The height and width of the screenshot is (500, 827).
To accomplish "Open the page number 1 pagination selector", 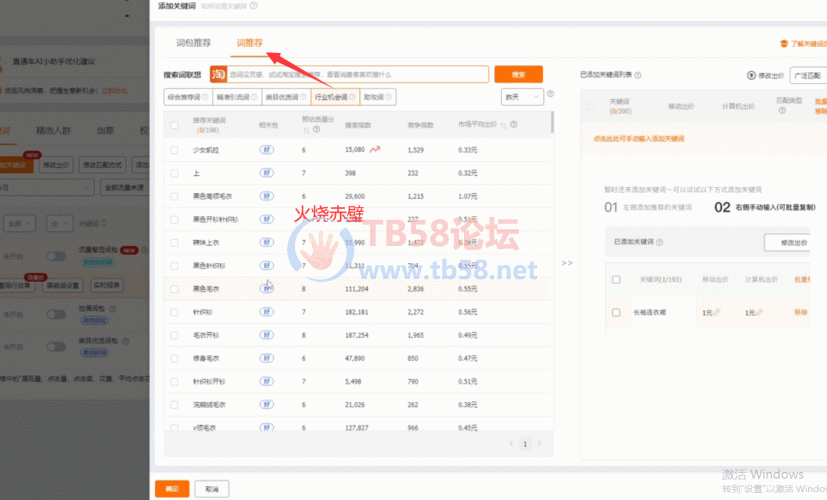I will pos(525,443).
